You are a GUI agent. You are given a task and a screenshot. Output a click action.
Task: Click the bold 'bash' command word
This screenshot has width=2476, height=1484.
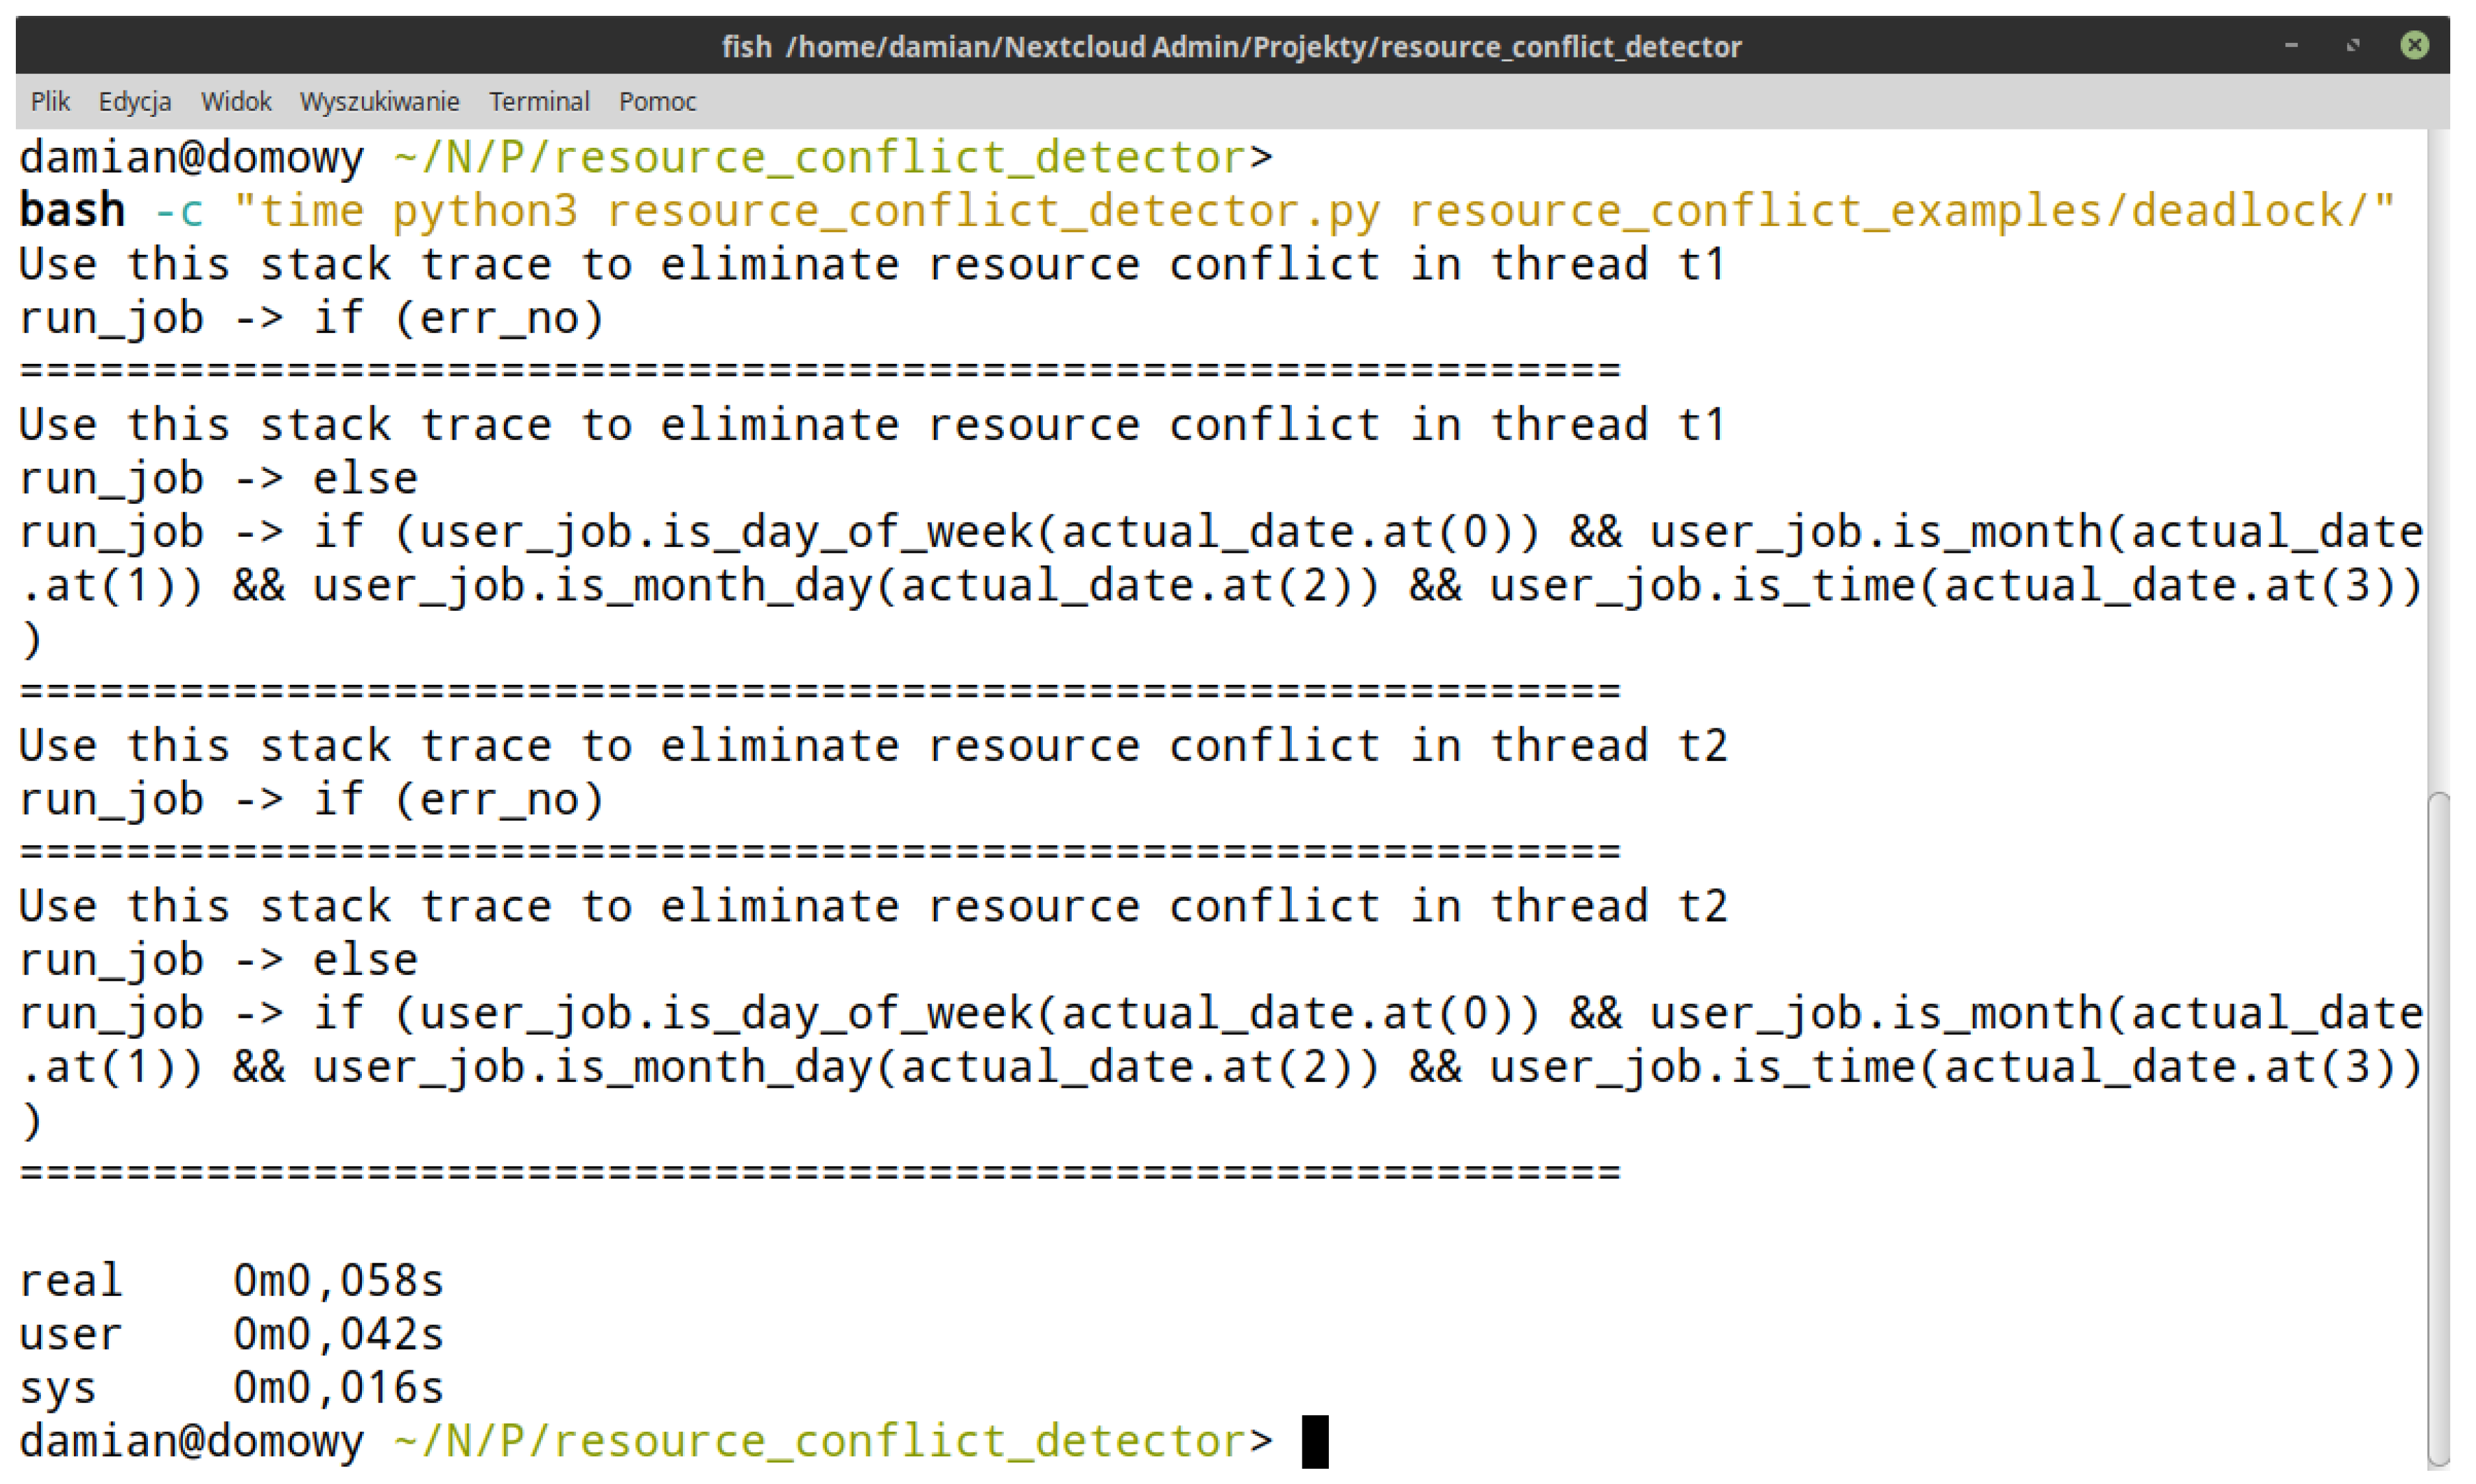(x=72, y=211)
